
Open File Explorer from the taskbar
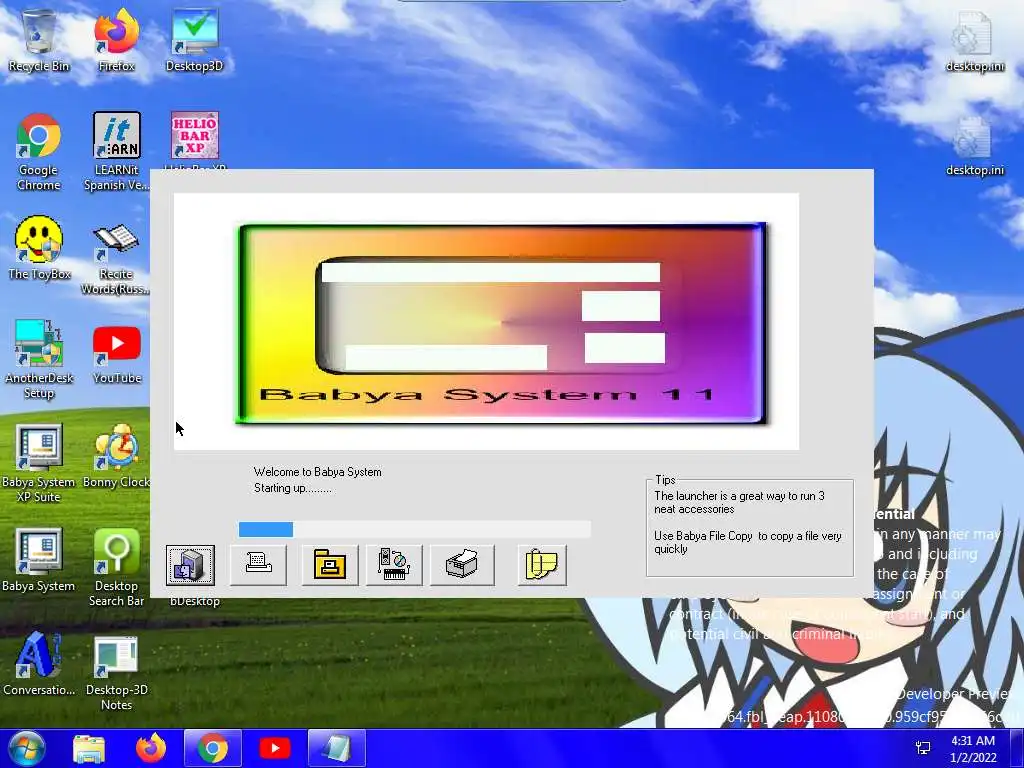[89, 748]
